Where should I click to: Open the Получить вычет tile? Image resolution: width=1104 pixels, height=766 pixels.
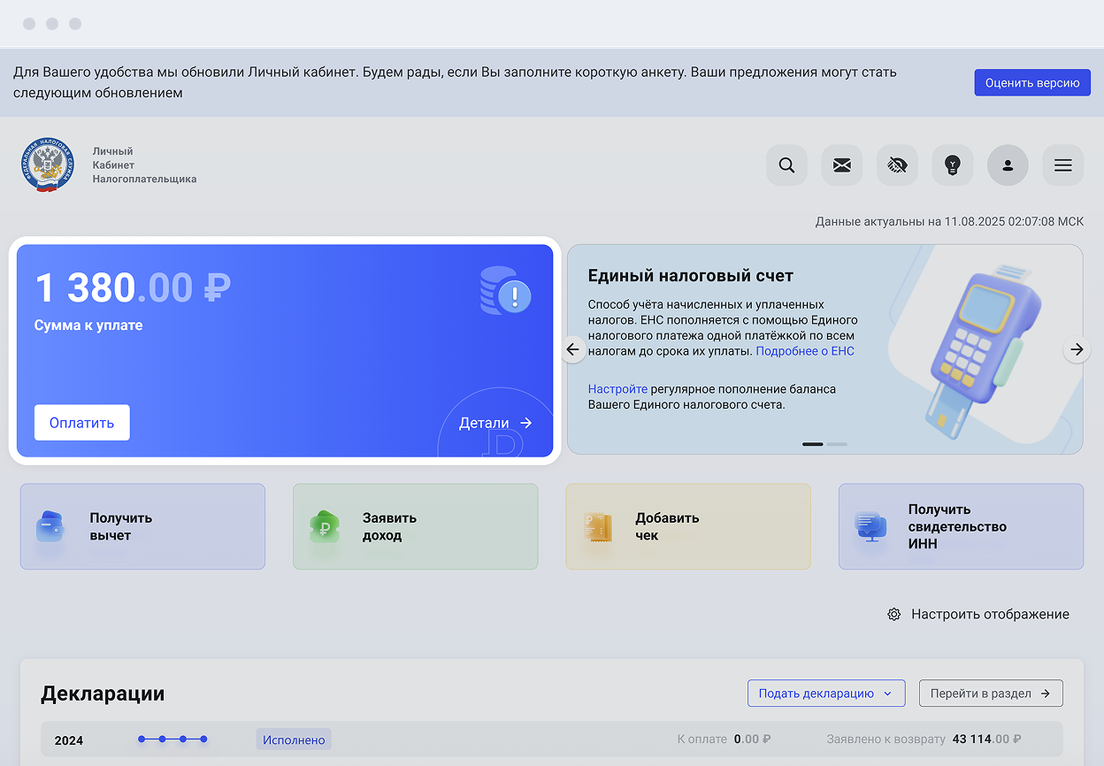pos(142,527)
